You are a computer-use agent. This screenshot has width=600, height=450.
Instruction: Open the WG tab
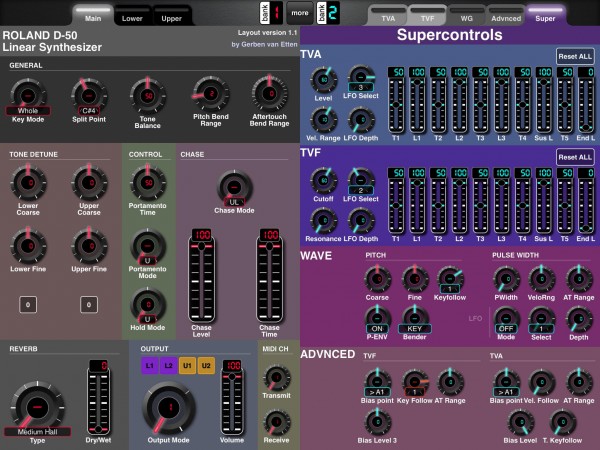(466, 16)
